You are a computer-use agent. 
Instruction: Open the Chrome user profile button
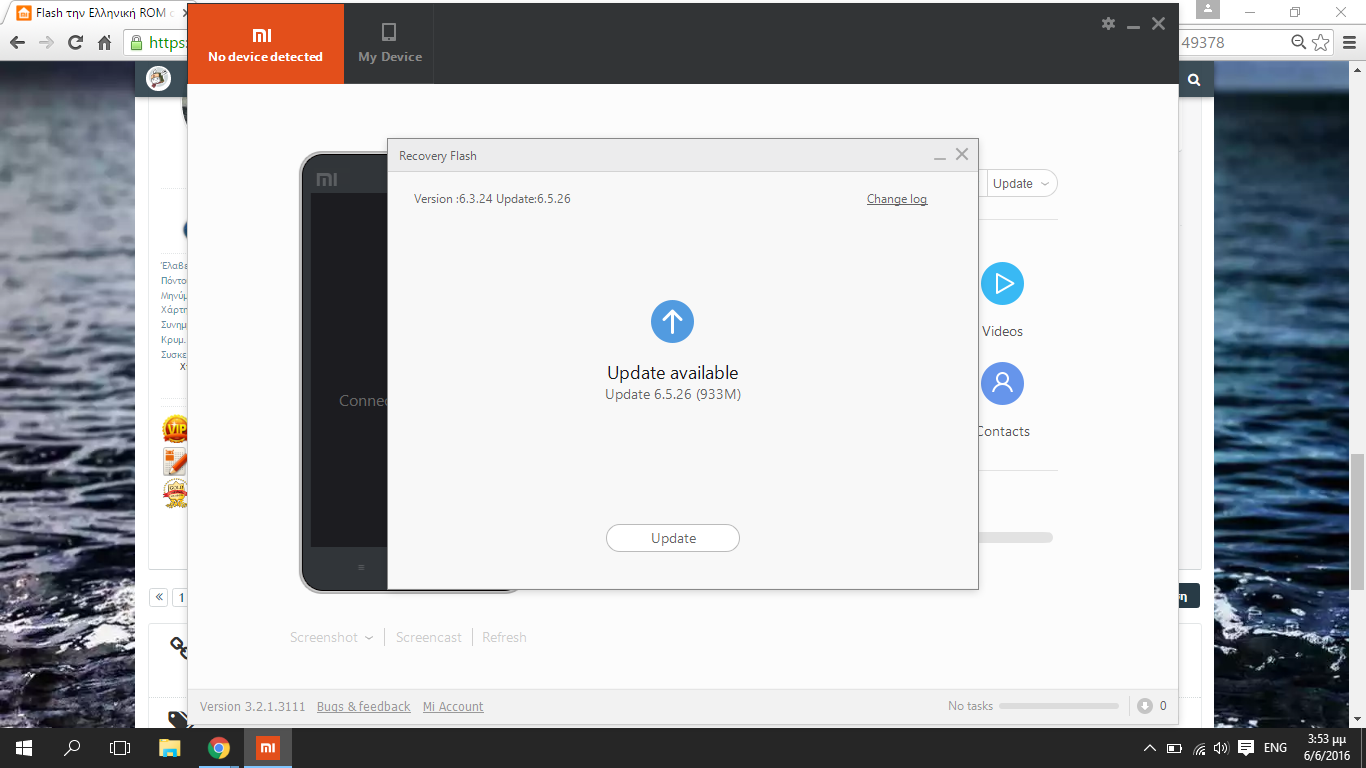pyautogui.click(x=1207, y=9)
